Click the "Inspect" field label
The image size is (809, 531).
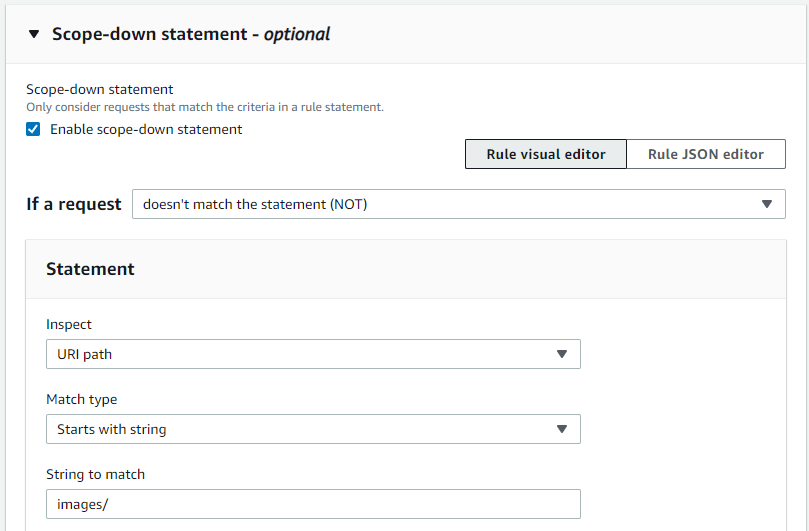pyautogui.click(x=69, y=324)
